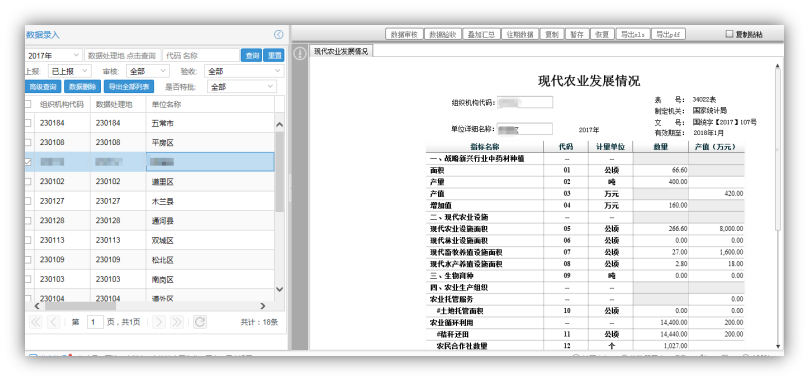Click the 单位详细名称 field in report

525,129
